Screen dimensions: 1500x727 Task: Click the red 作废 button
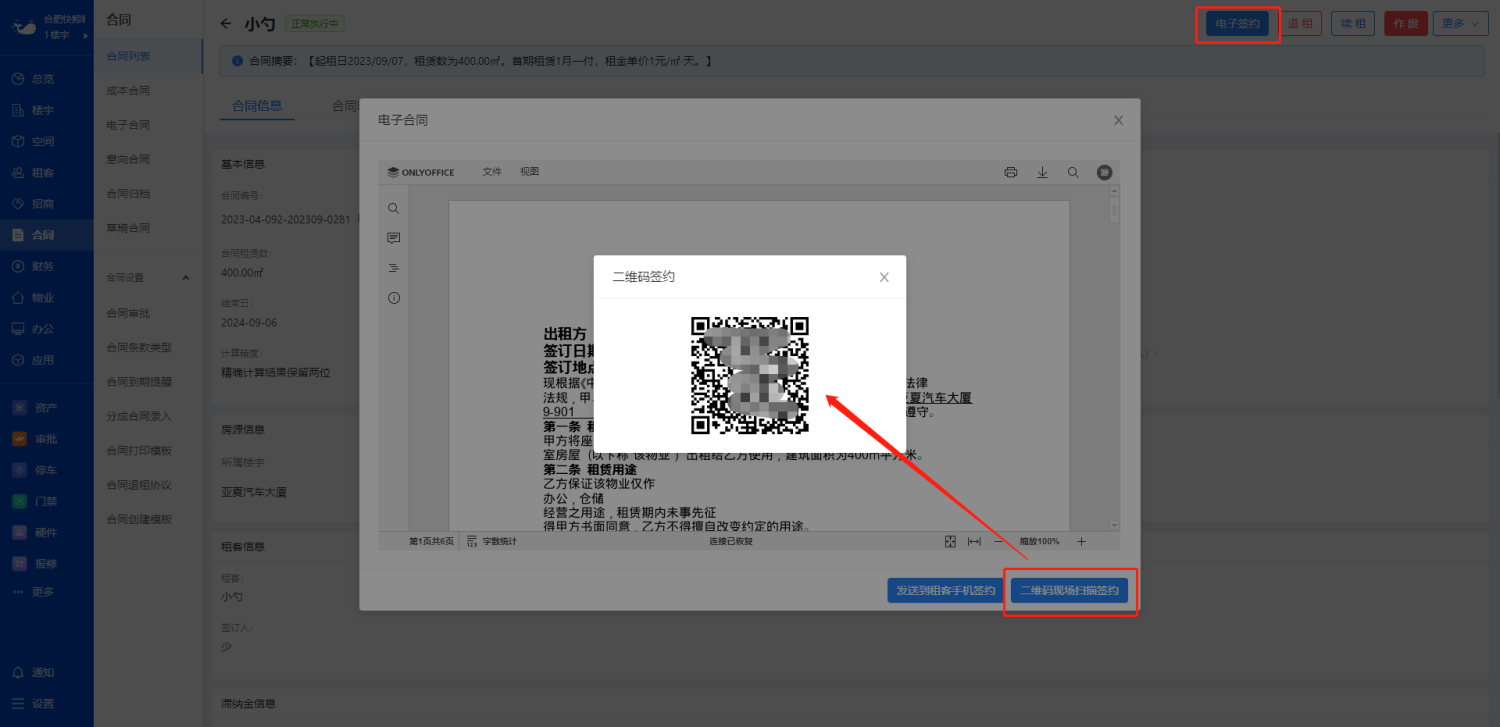click(1406, 24)
